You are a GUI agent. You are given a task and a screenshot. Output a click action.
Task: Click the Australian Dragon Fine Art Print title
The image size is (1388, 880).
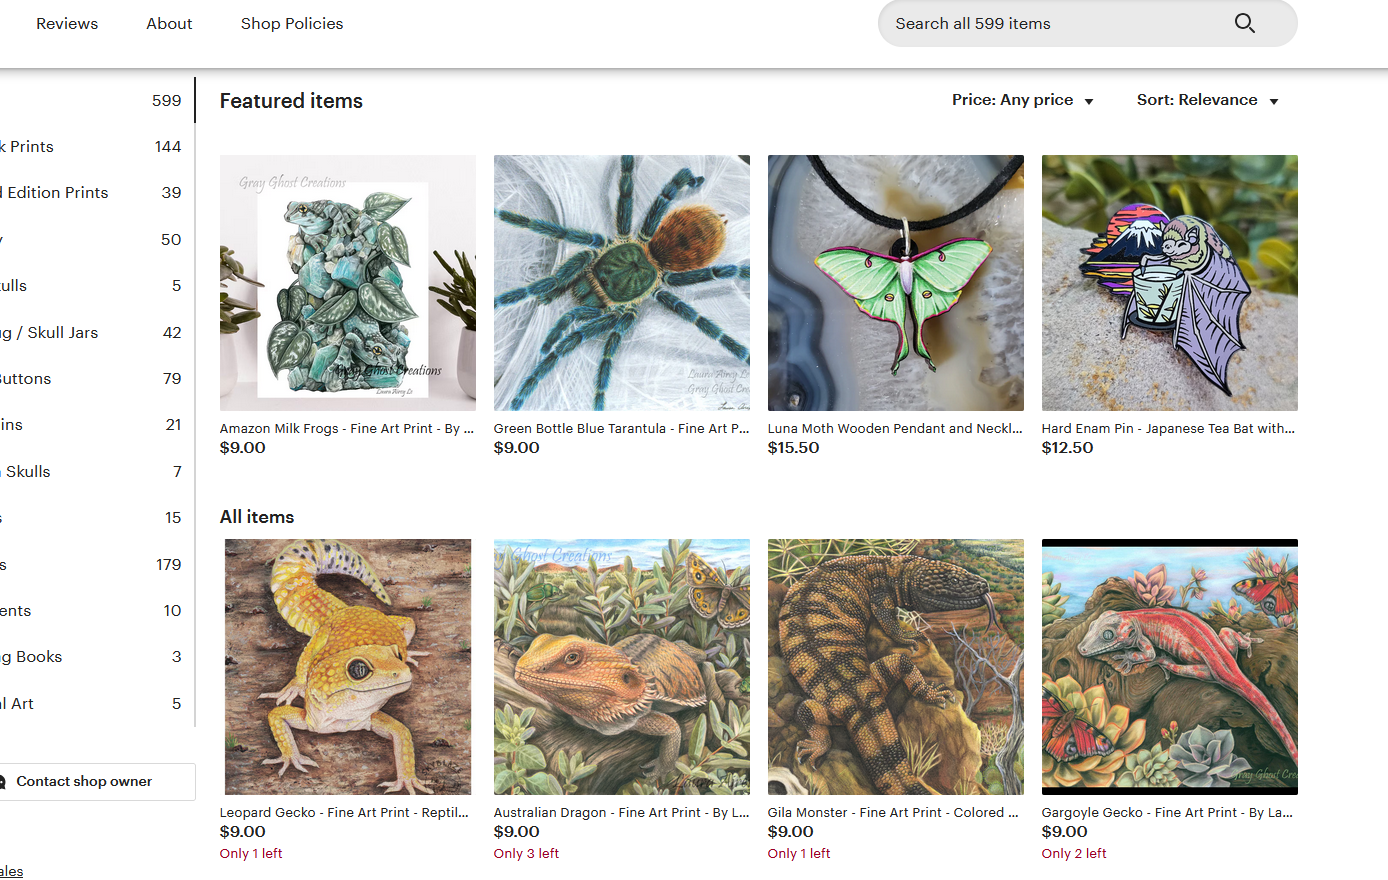pos(621,813)
